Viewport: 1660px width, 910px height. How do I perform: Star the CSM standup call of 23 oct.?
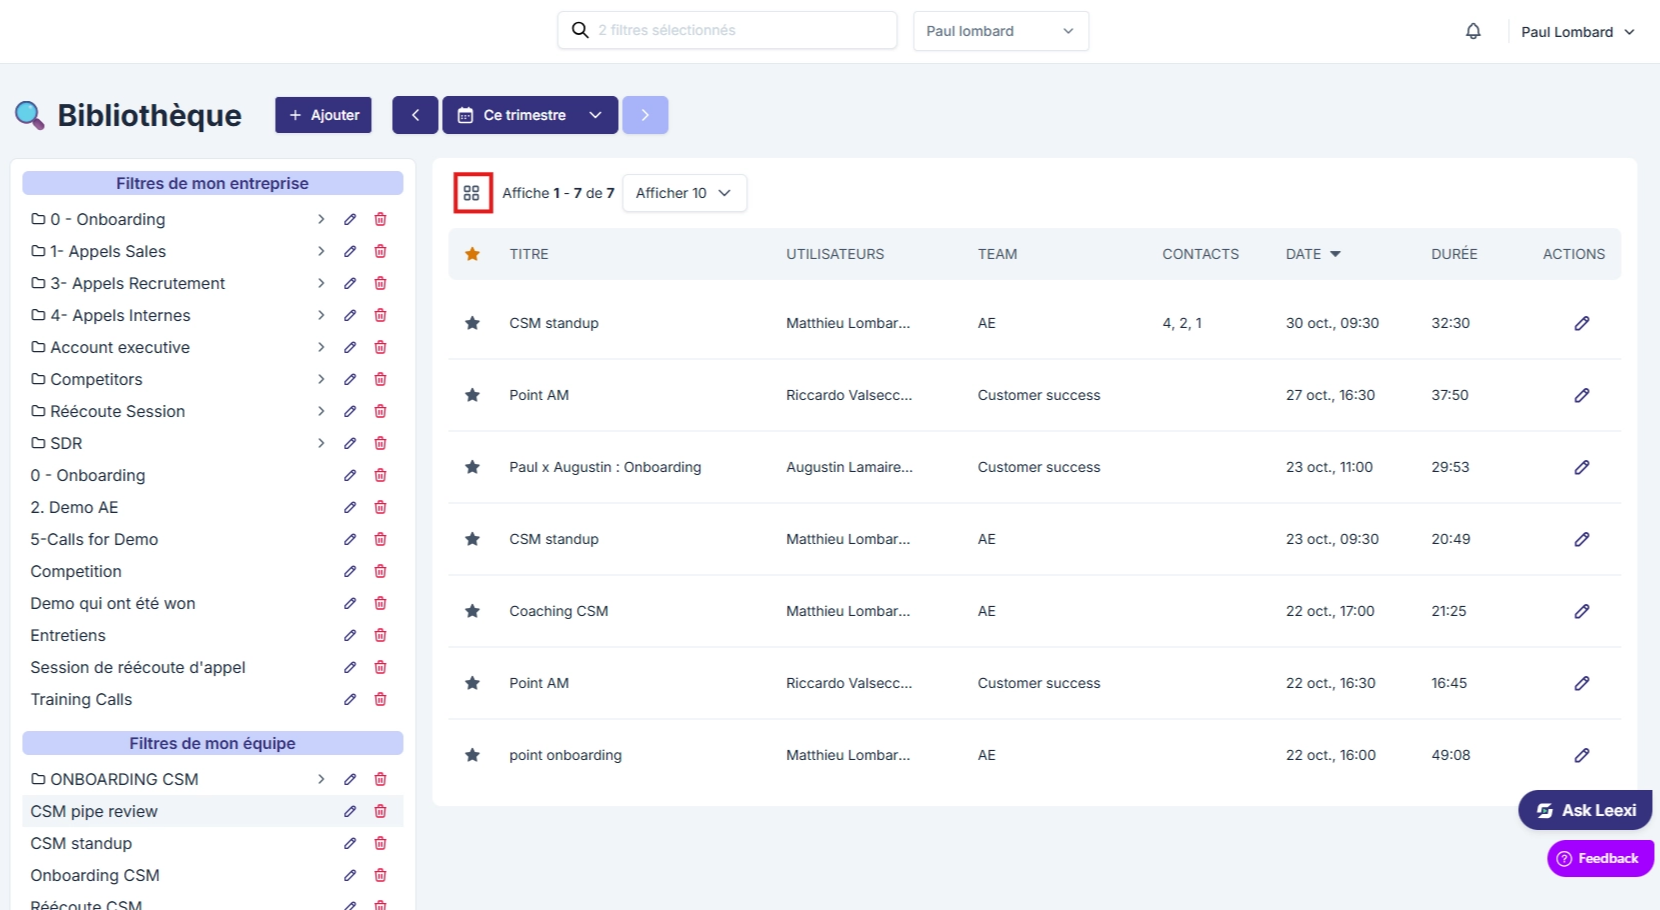[x=472, y=539]
